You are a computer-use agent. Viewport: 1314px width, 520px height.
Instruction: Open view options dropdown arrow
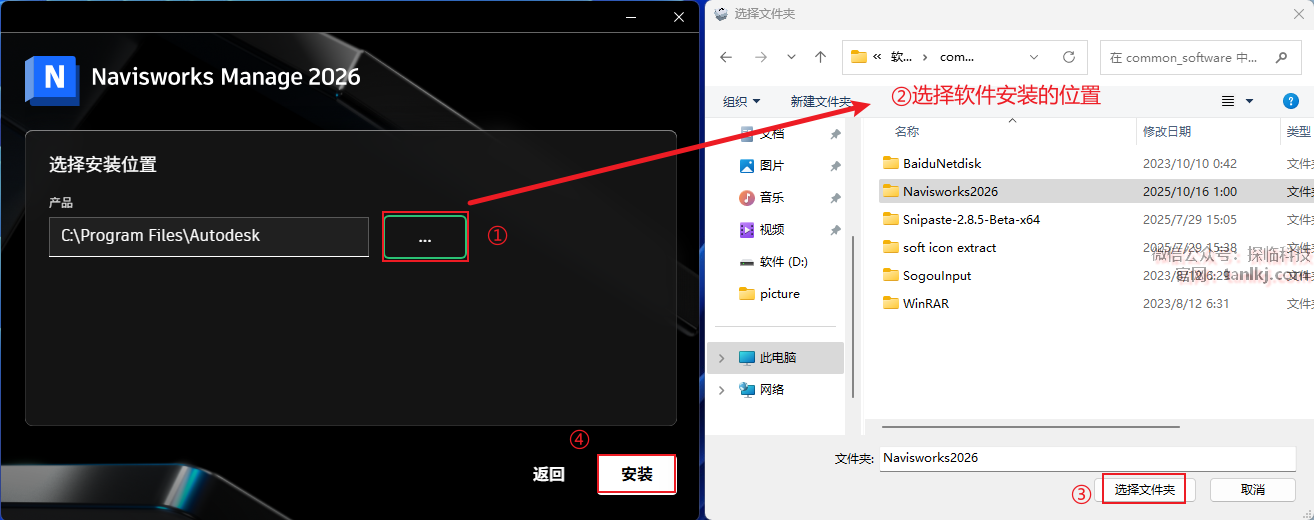click(1249, 101)
